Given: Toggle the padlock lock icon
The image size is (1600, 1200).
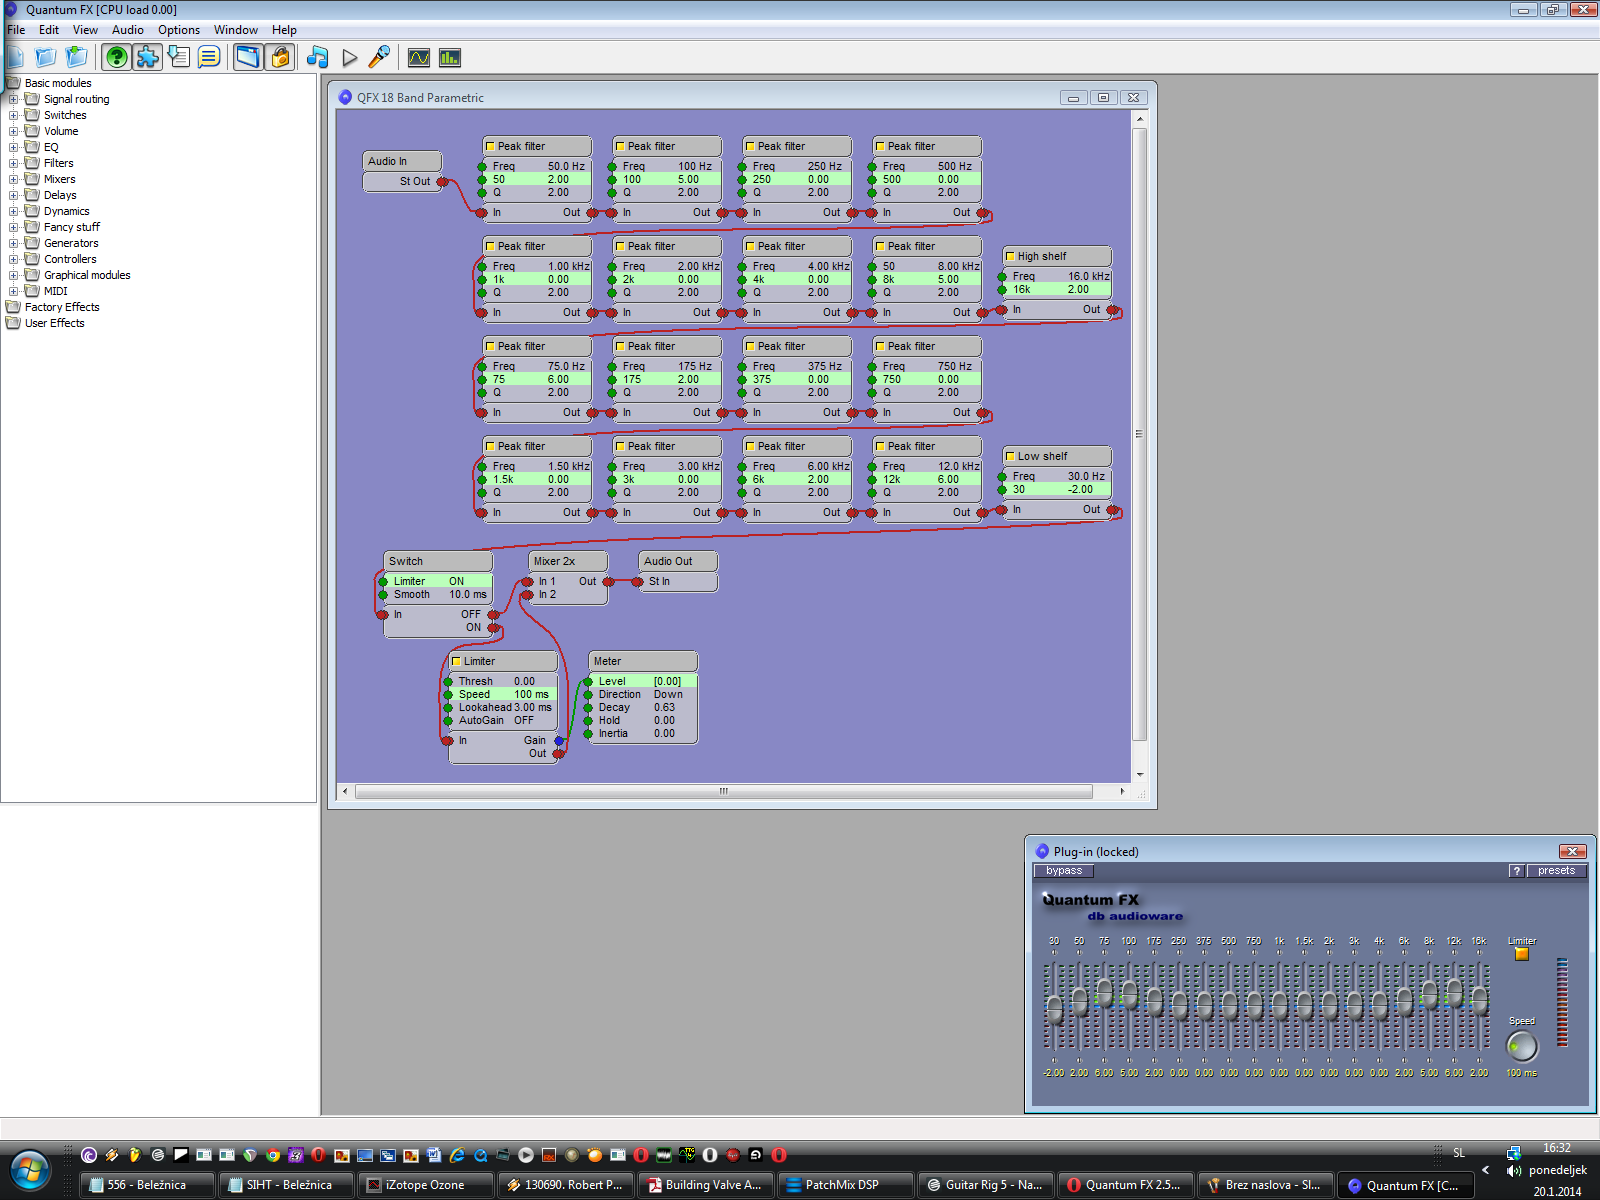Looking at the screenshot, I should pyautogui.click(x=280, y=57).
